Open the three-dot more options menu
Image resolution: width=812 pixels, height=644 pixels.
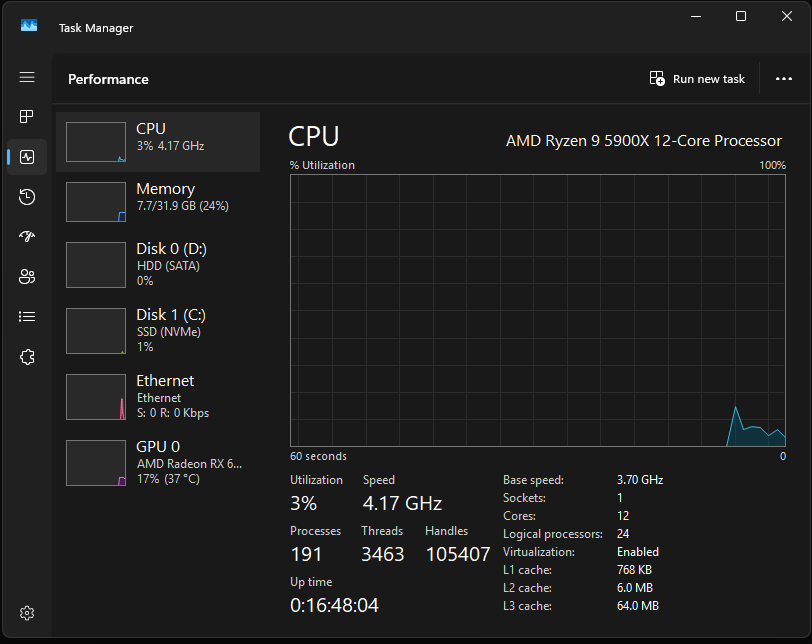[784, 79]
